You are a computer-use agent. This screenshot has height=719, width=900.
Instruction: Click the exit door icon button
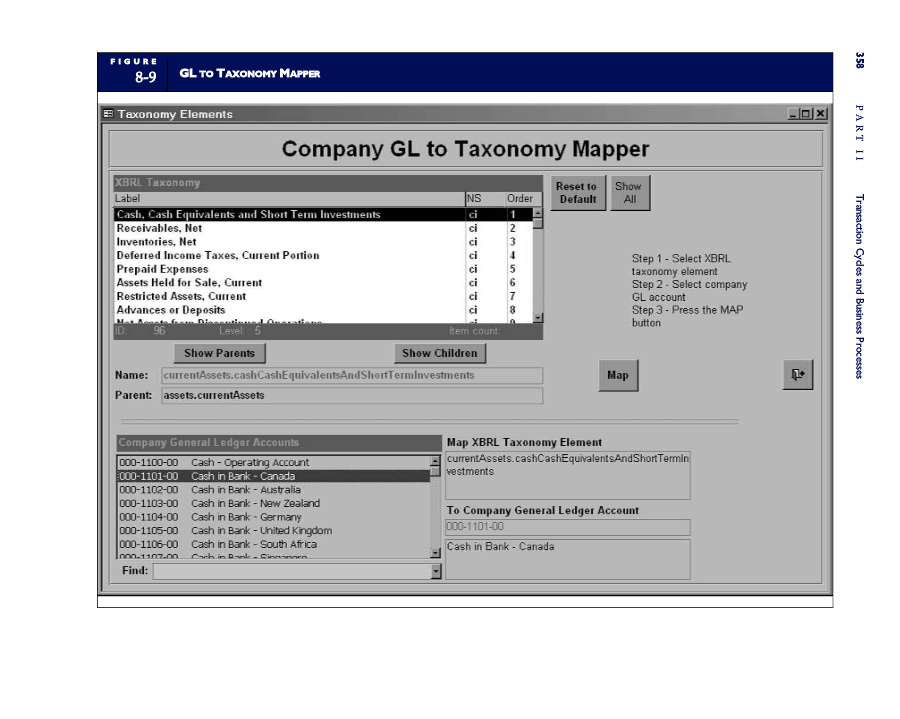coord(797,374)
